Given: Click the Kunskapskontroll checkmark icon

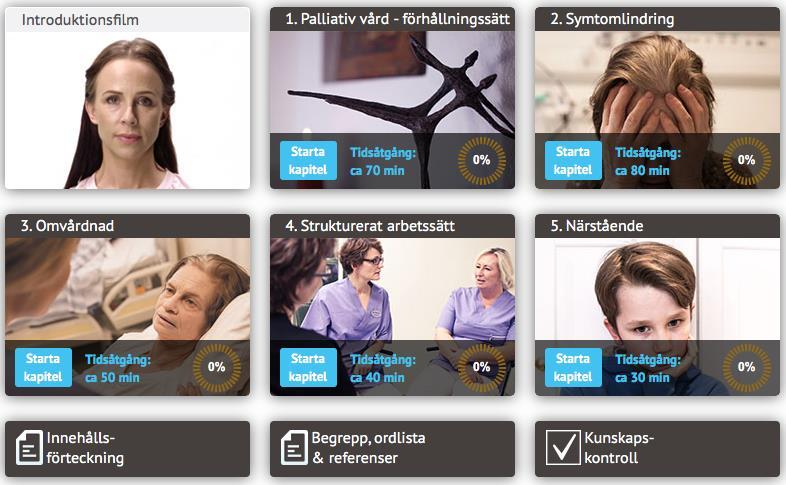Looking at the screenshot, I should 563,448.
